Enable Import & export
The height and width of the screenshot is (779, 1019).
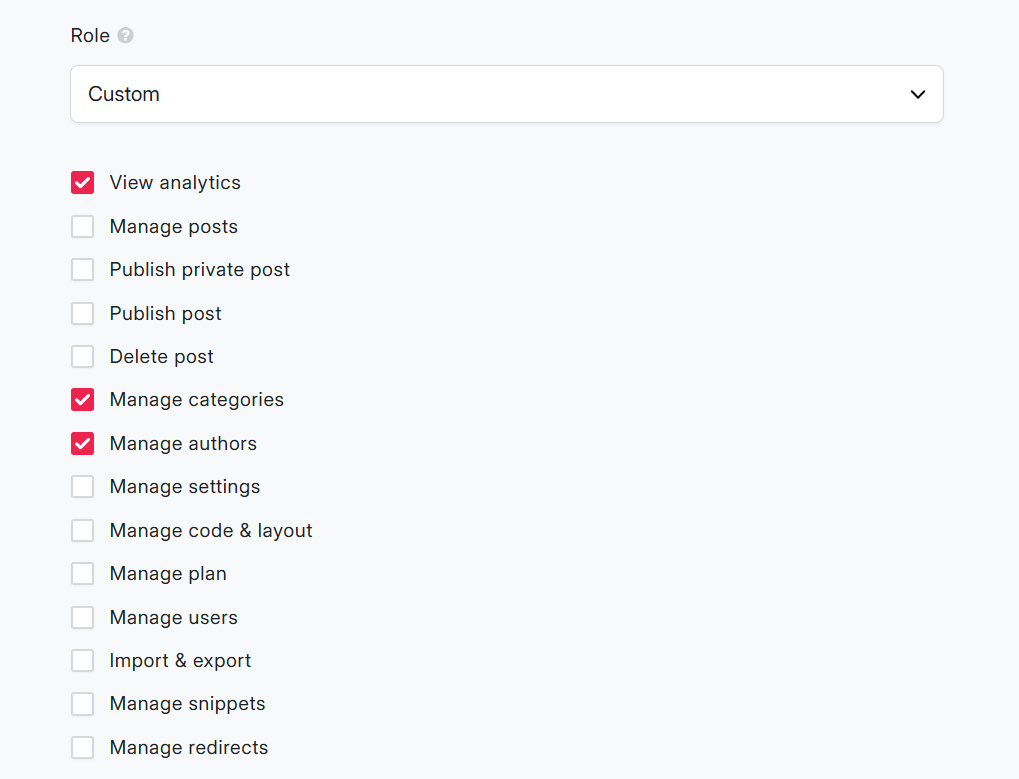82,660
